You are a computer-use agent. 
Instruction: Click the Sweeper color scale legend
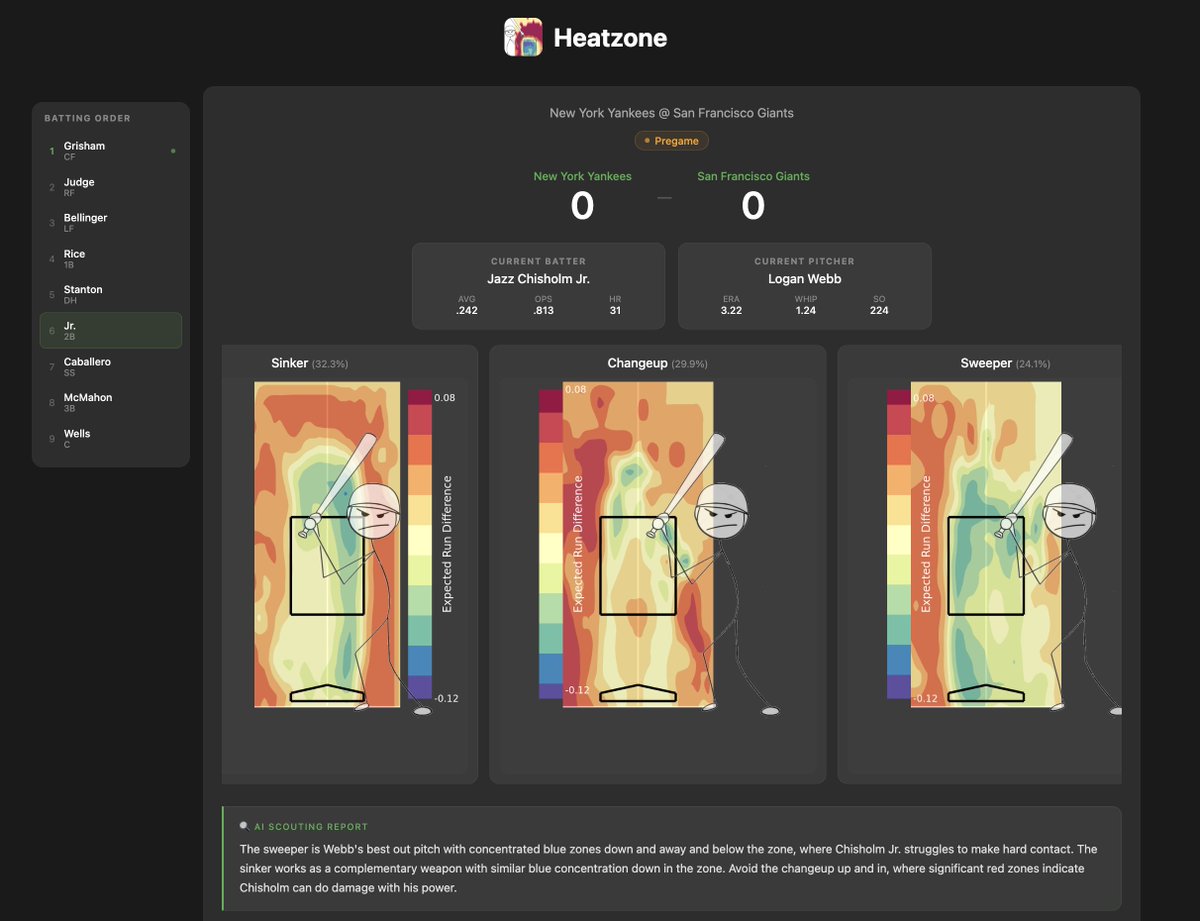click(x=898, y=544)
